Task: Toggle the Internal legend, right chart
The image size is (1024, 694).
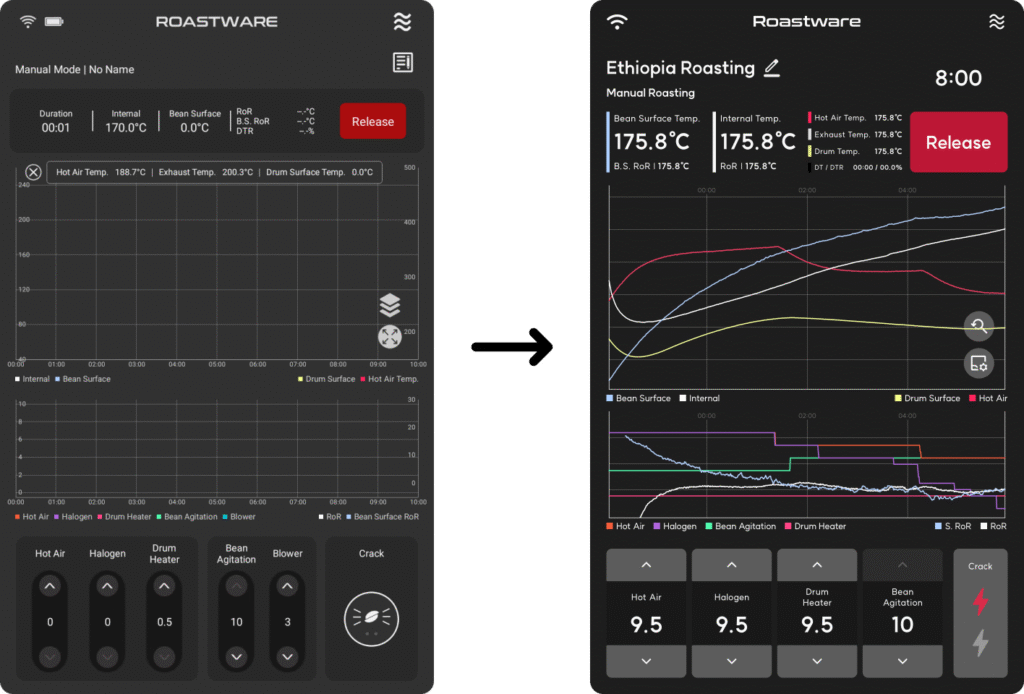Action: tap(699, 398)
